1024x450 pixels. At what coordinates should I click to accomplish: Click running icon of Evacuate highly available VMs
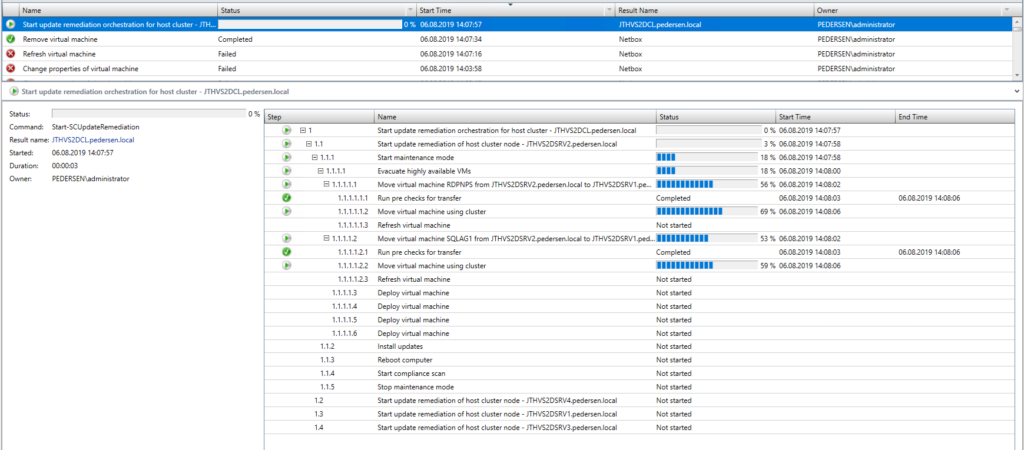point(287,170)
